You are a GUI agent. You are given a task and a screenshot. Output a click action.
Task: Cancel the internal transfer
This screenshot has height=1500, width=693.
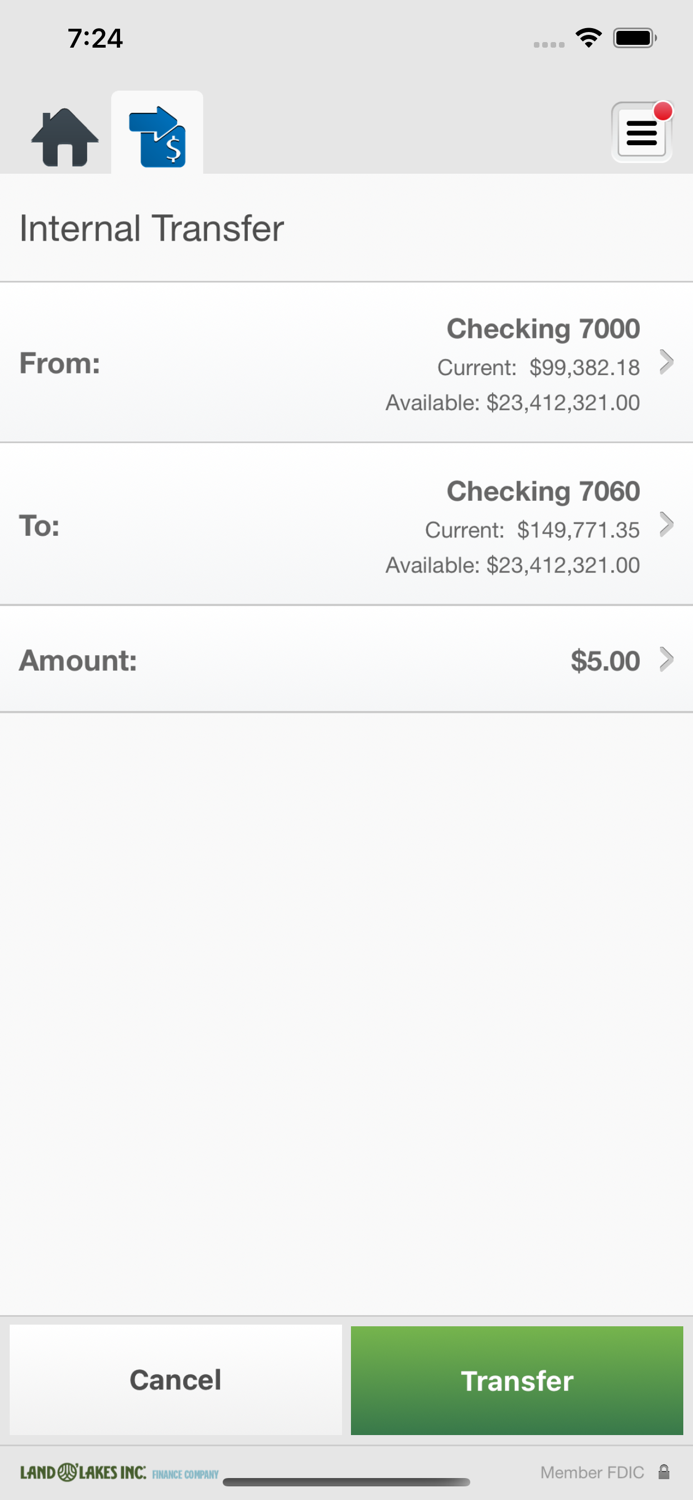pyautogui.click(x=175, y=1380)
